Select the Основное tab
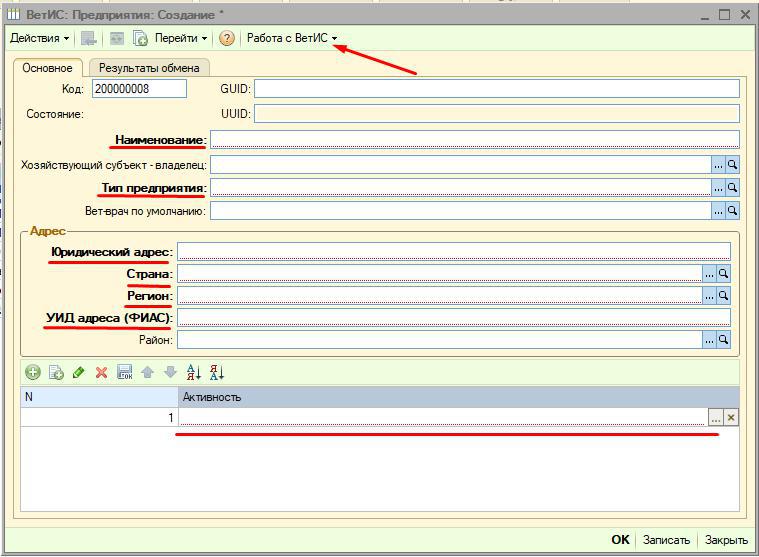Screen dimensions: 759x557 point(47,68)
